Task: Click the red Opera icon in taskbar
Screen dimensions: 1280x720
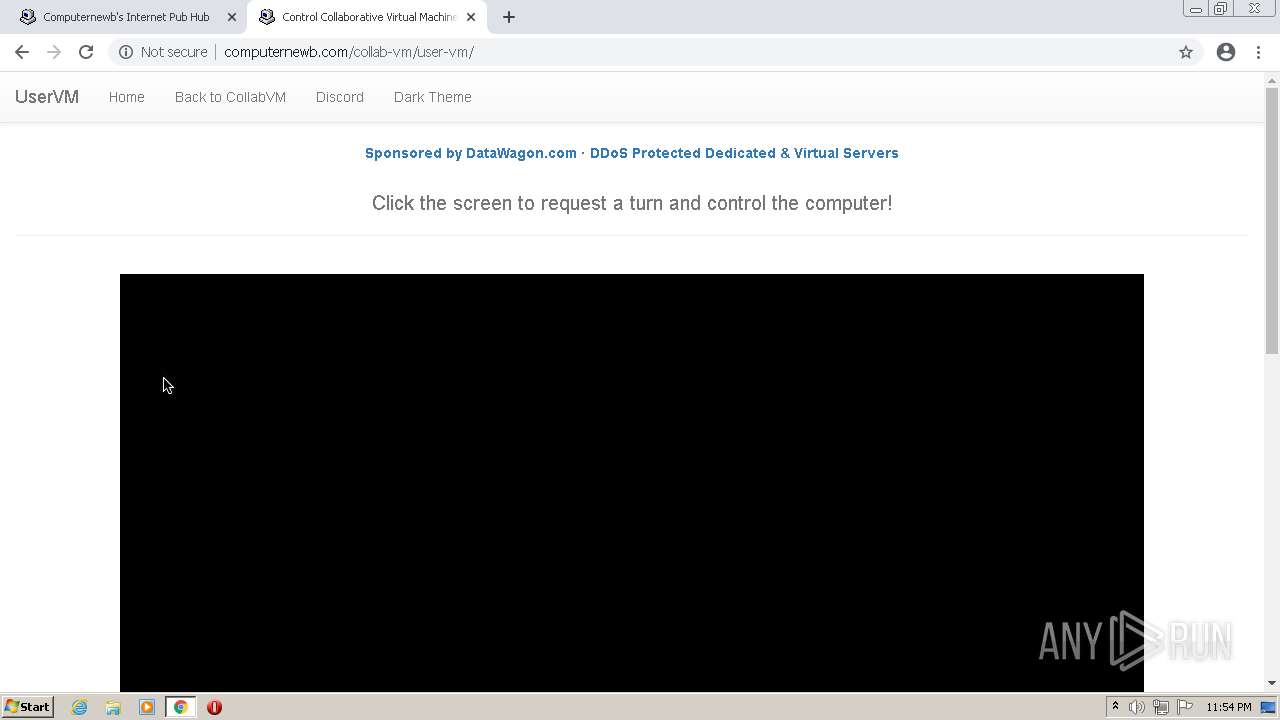Action: (214, 707)
